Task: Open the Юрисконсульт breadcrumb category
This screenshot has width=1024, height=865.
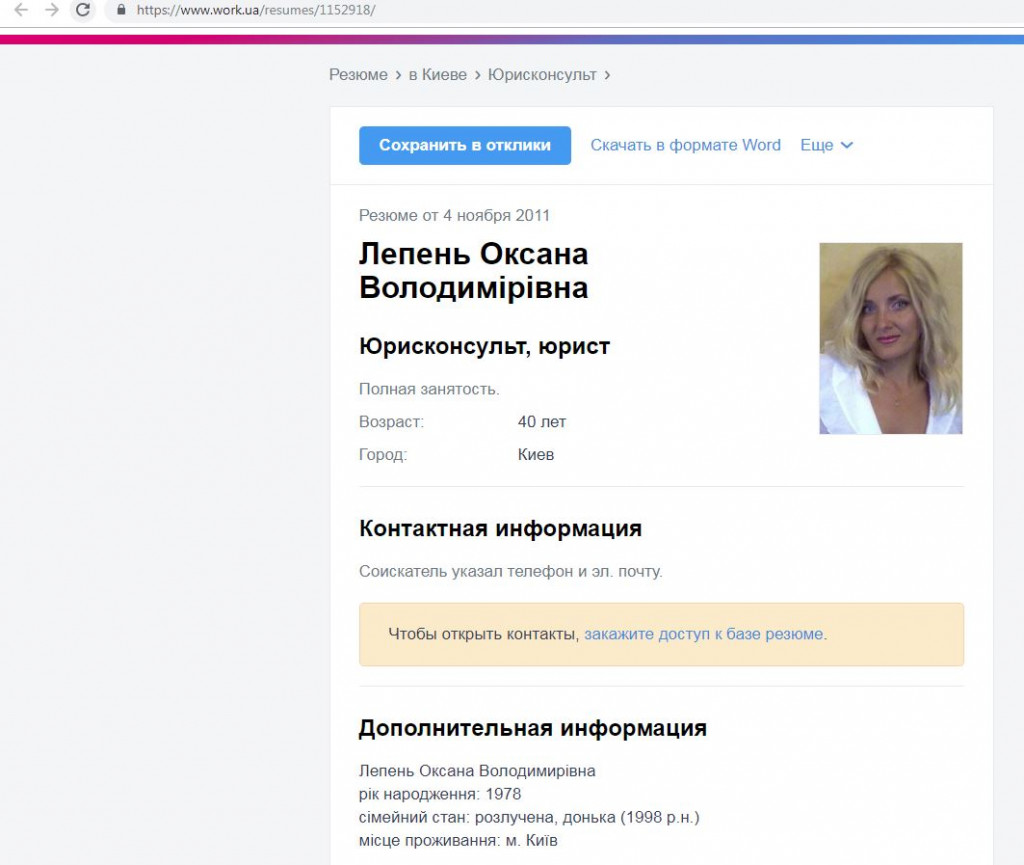Action: [x=542, y=75]
